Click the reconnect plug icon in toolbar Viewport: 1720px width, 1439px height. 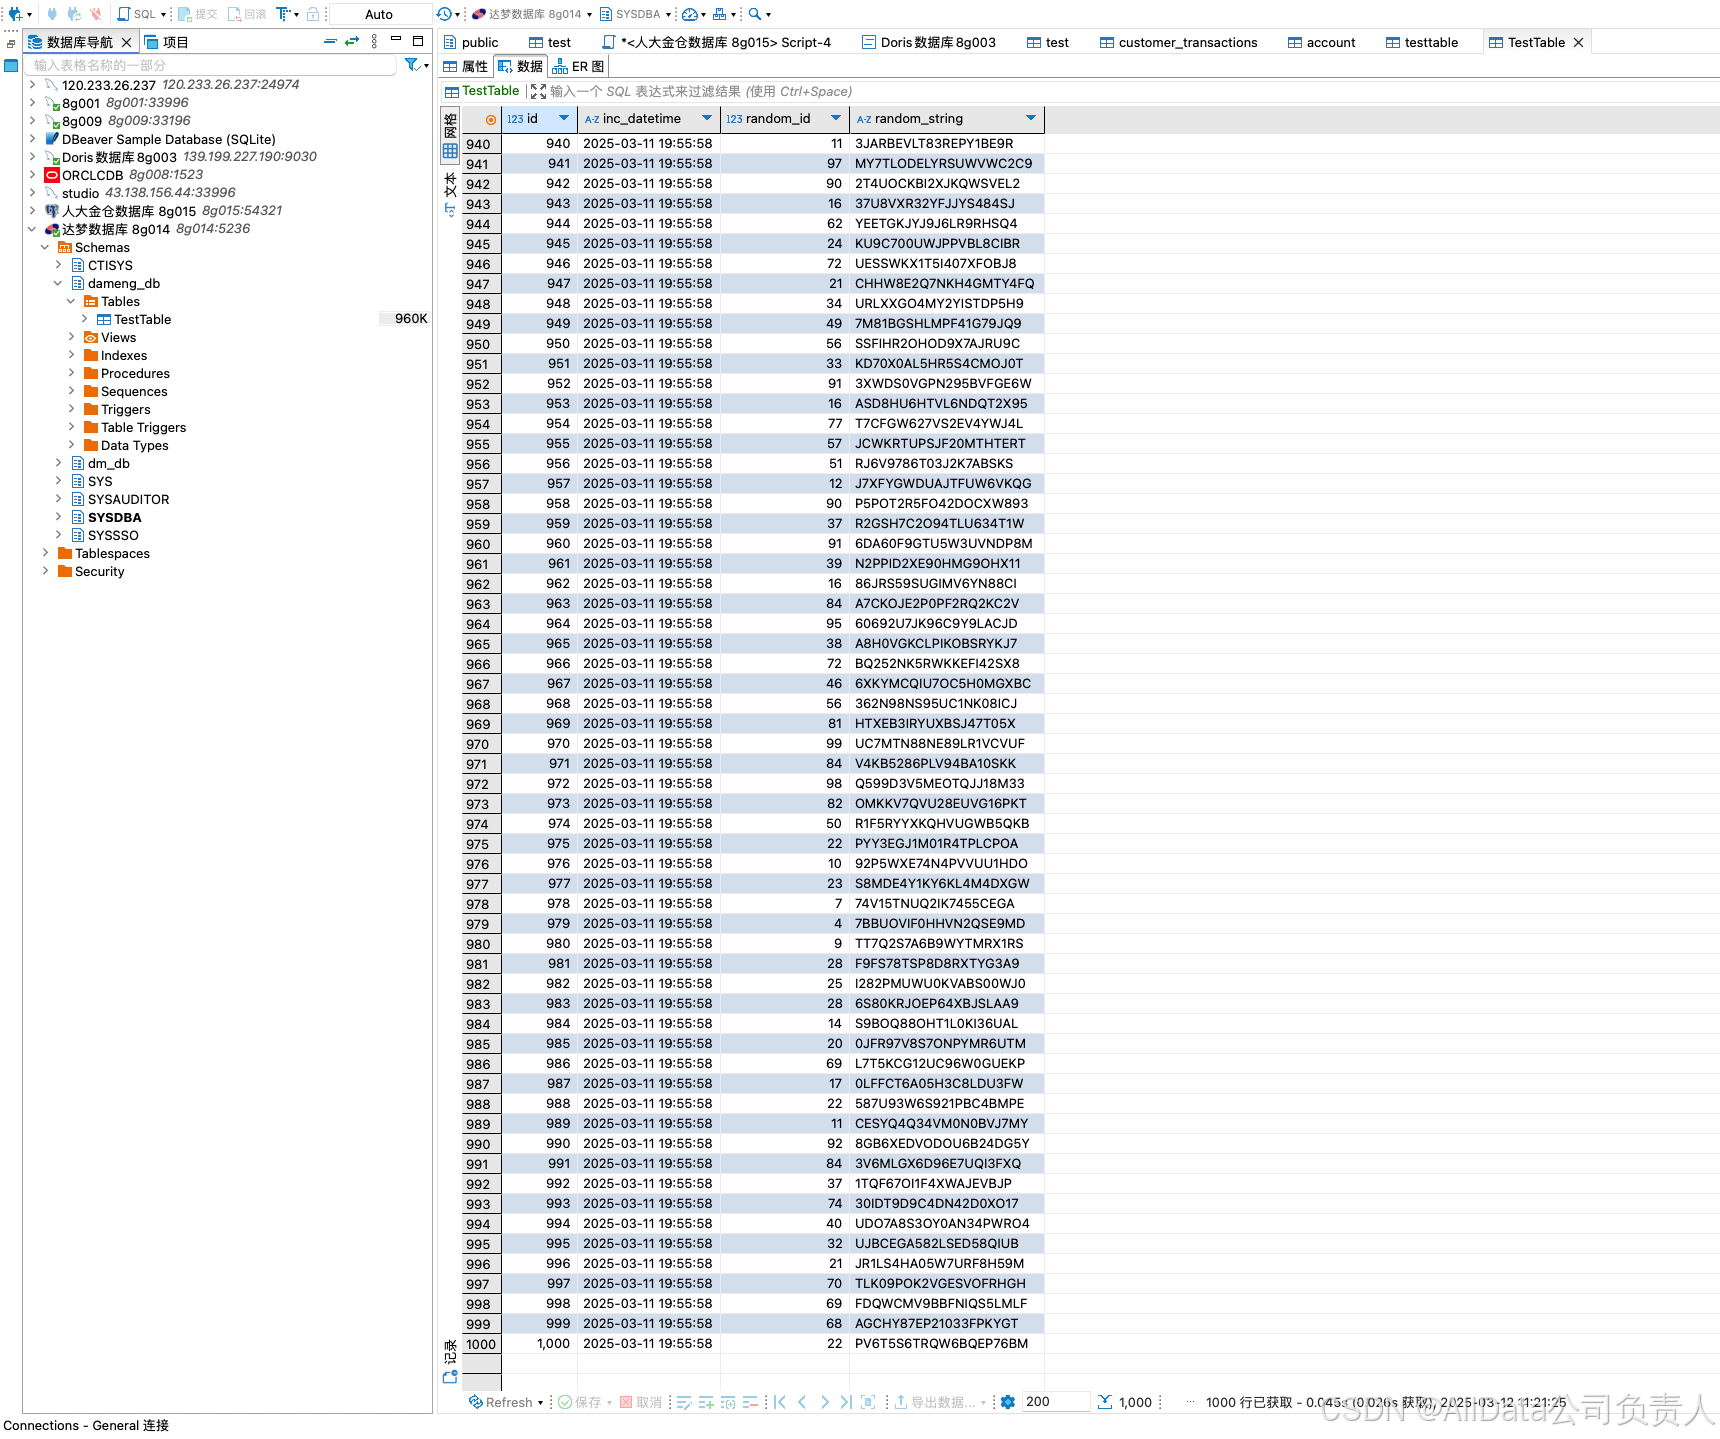point(74,14)
